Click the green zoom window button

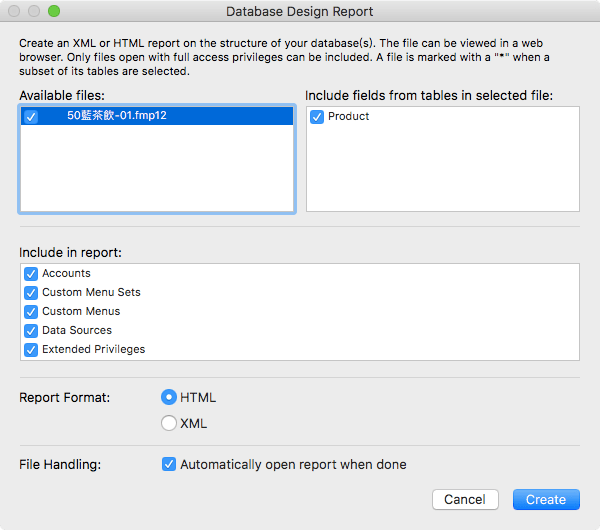point(54,12)
